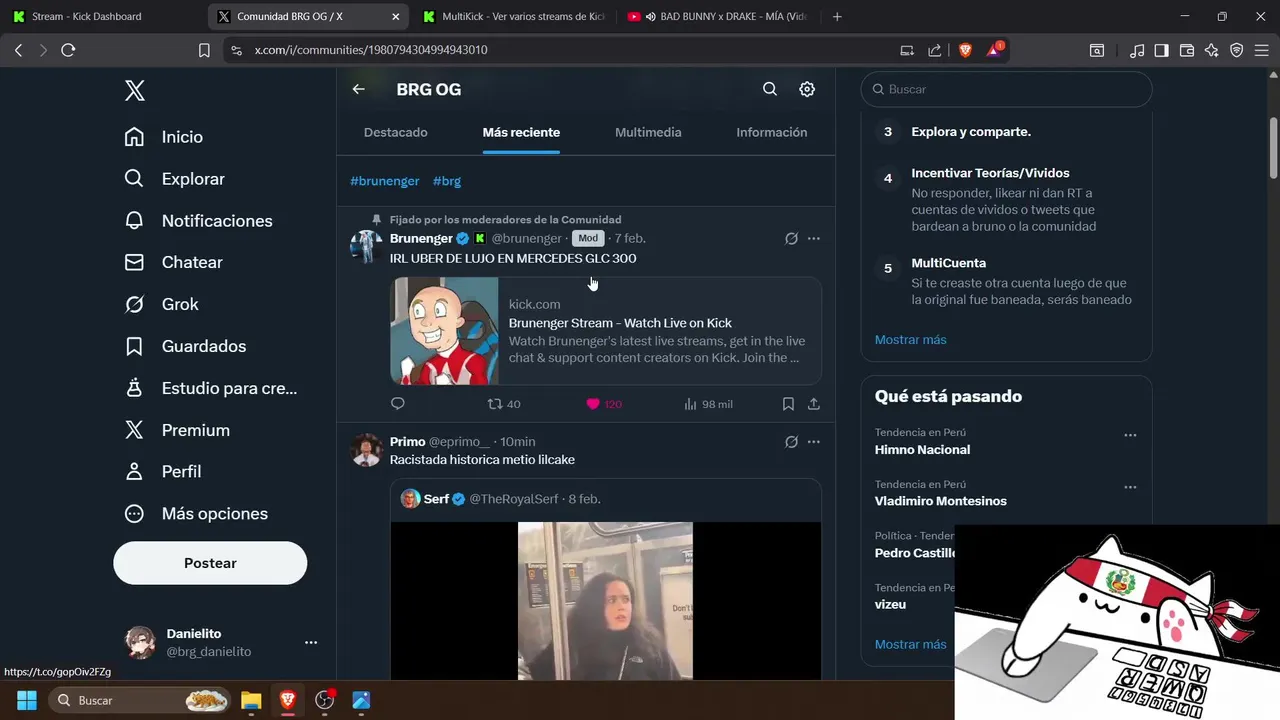1280x720 pixels.
Task: Share Brunenger's pinned post
Action: pos(814,404)
